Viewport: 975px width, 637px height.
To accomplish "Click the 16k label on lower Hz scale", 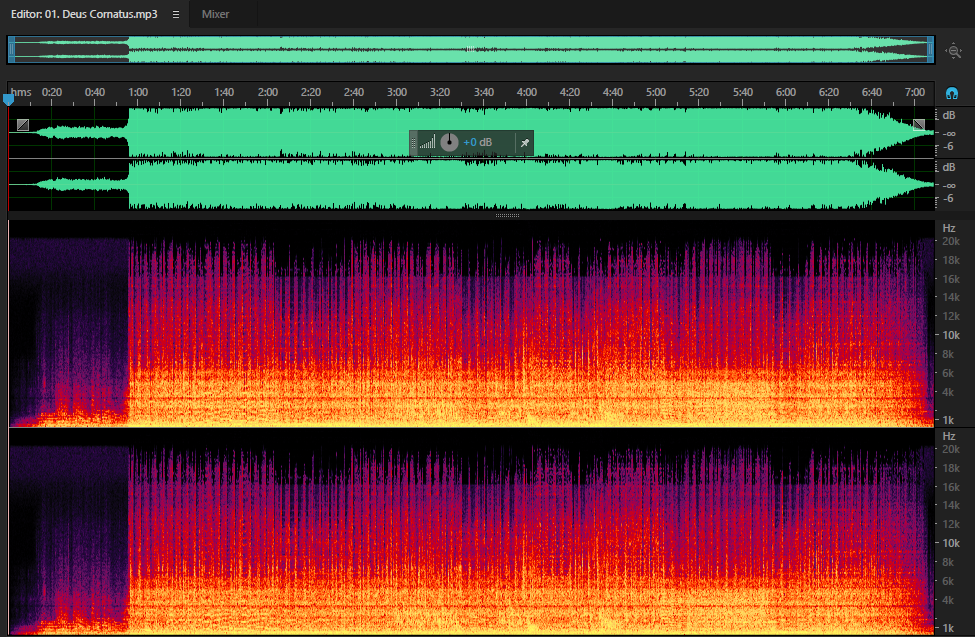I will tap(951, 487).
